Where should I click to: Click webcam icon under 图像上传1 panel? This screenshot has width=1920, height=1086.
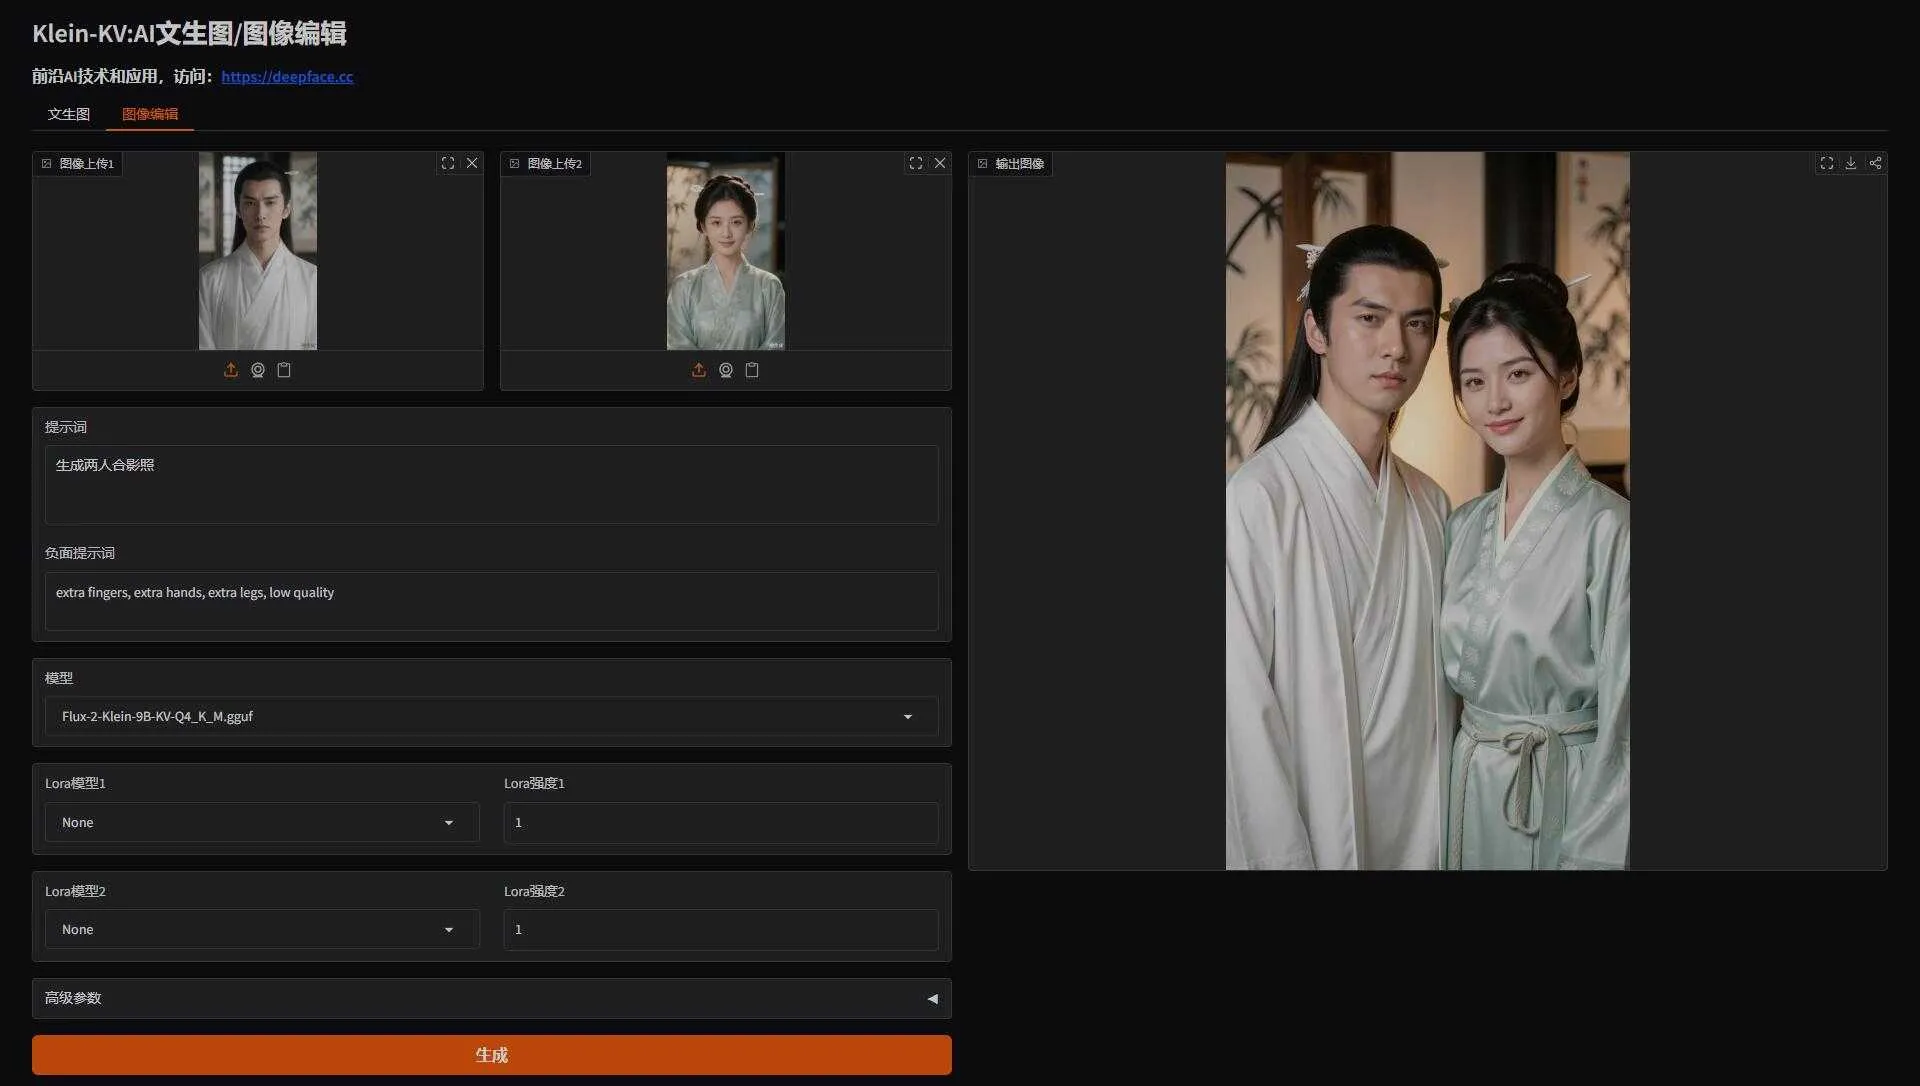coord(258,370)
